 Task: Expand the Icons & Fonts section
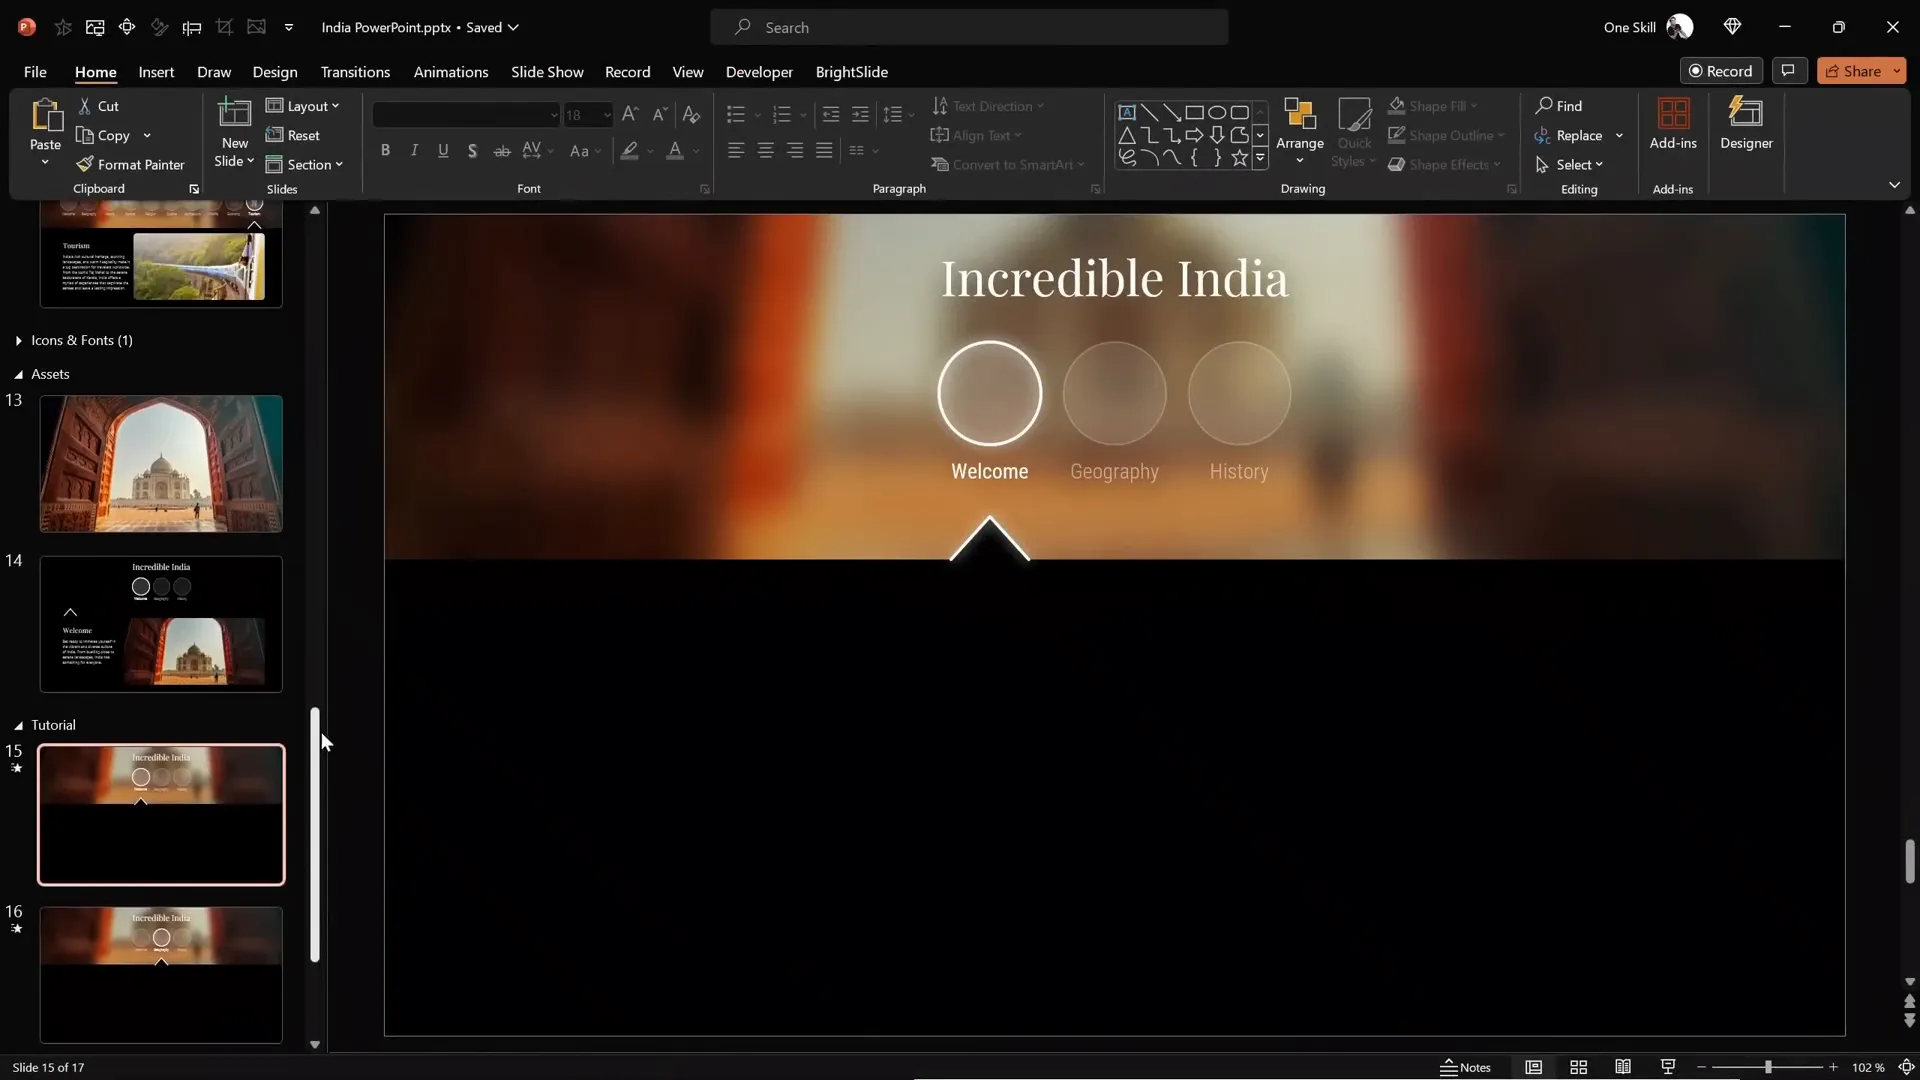pos(19,340)
